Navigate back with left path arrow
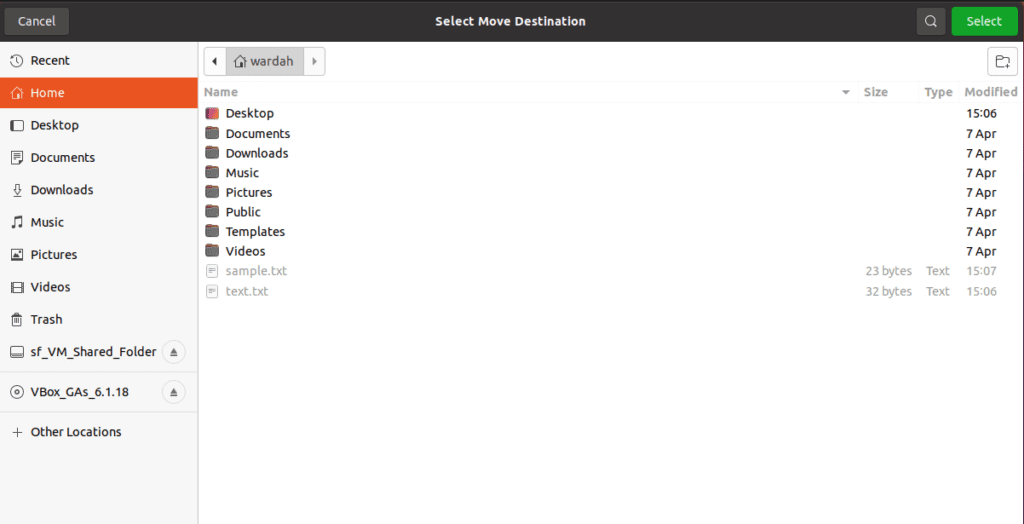 pyautogui.click(x=215, y=62)
